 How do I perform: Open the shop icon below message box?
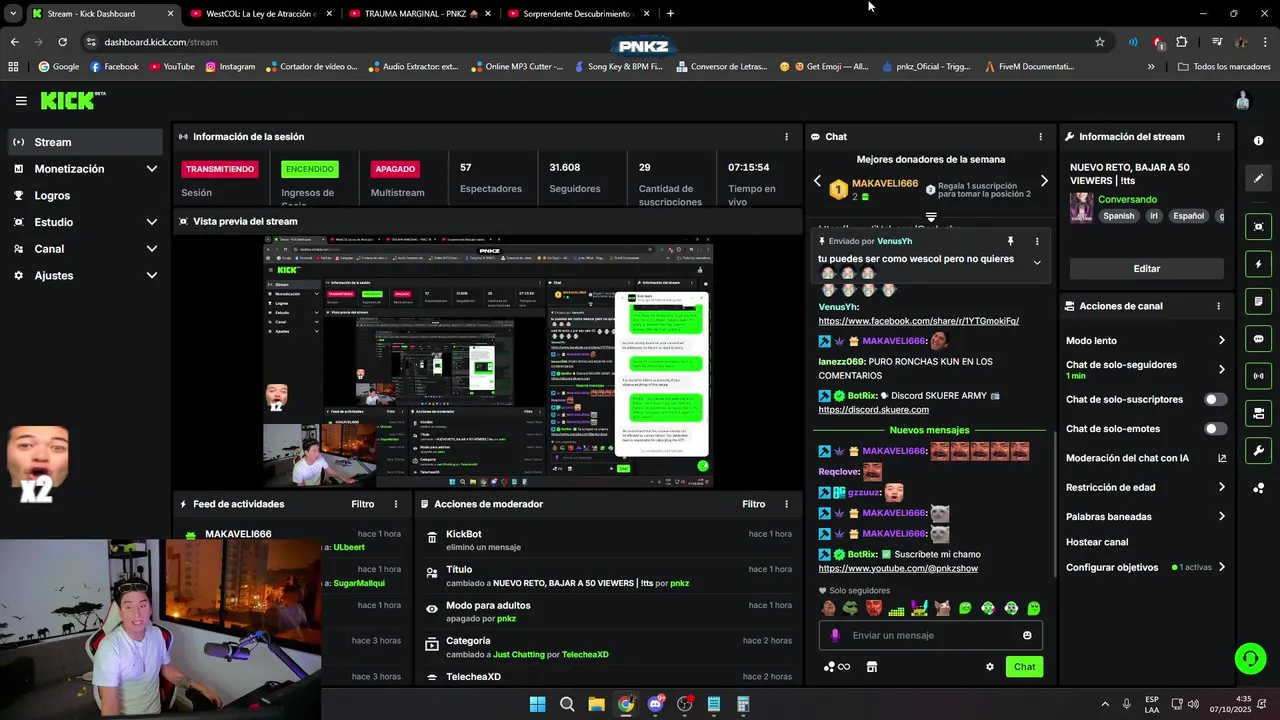[871, 667]
